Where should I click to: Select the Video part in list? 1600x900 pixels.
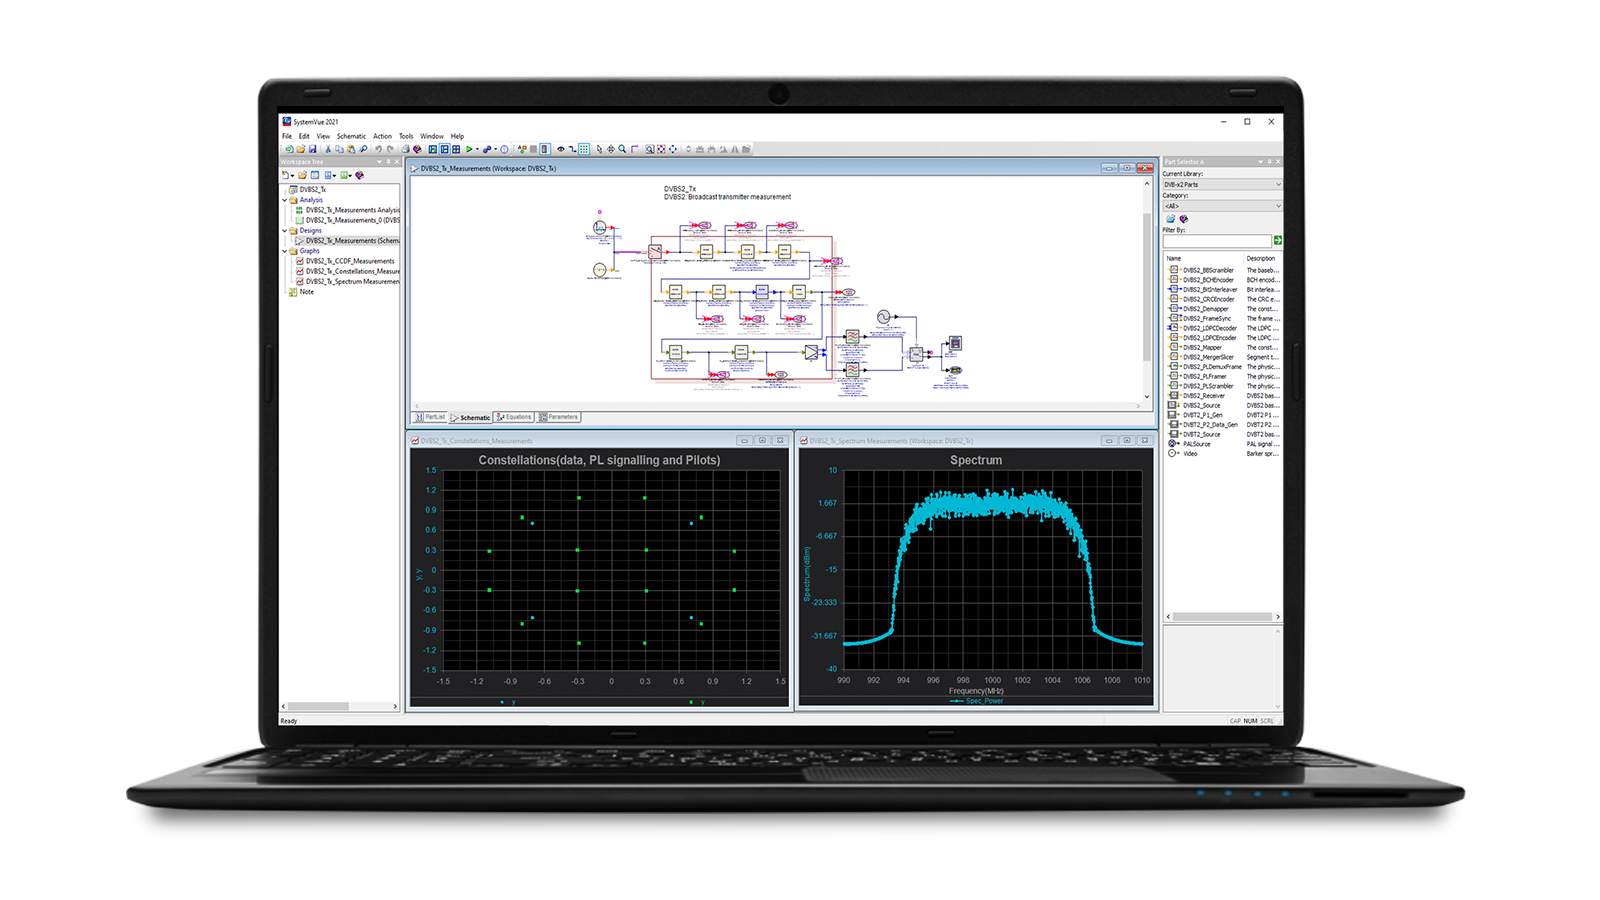[1190, 454]
